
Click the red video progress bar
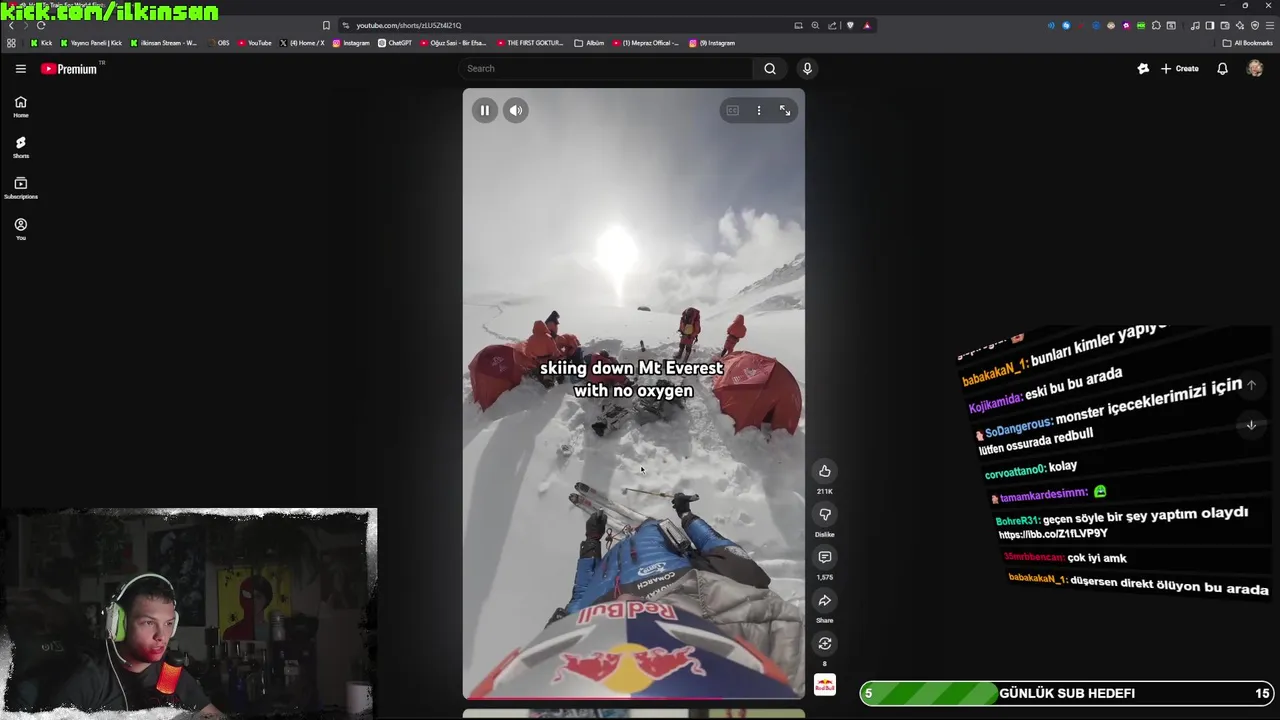tap(634, 697)
